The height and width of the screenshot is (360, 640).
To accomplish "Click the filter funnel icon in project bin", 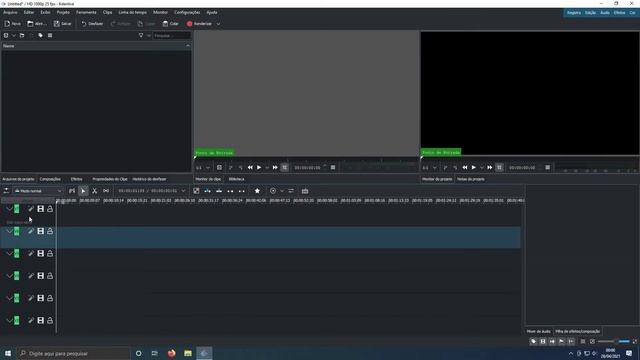I will point(141,36).
